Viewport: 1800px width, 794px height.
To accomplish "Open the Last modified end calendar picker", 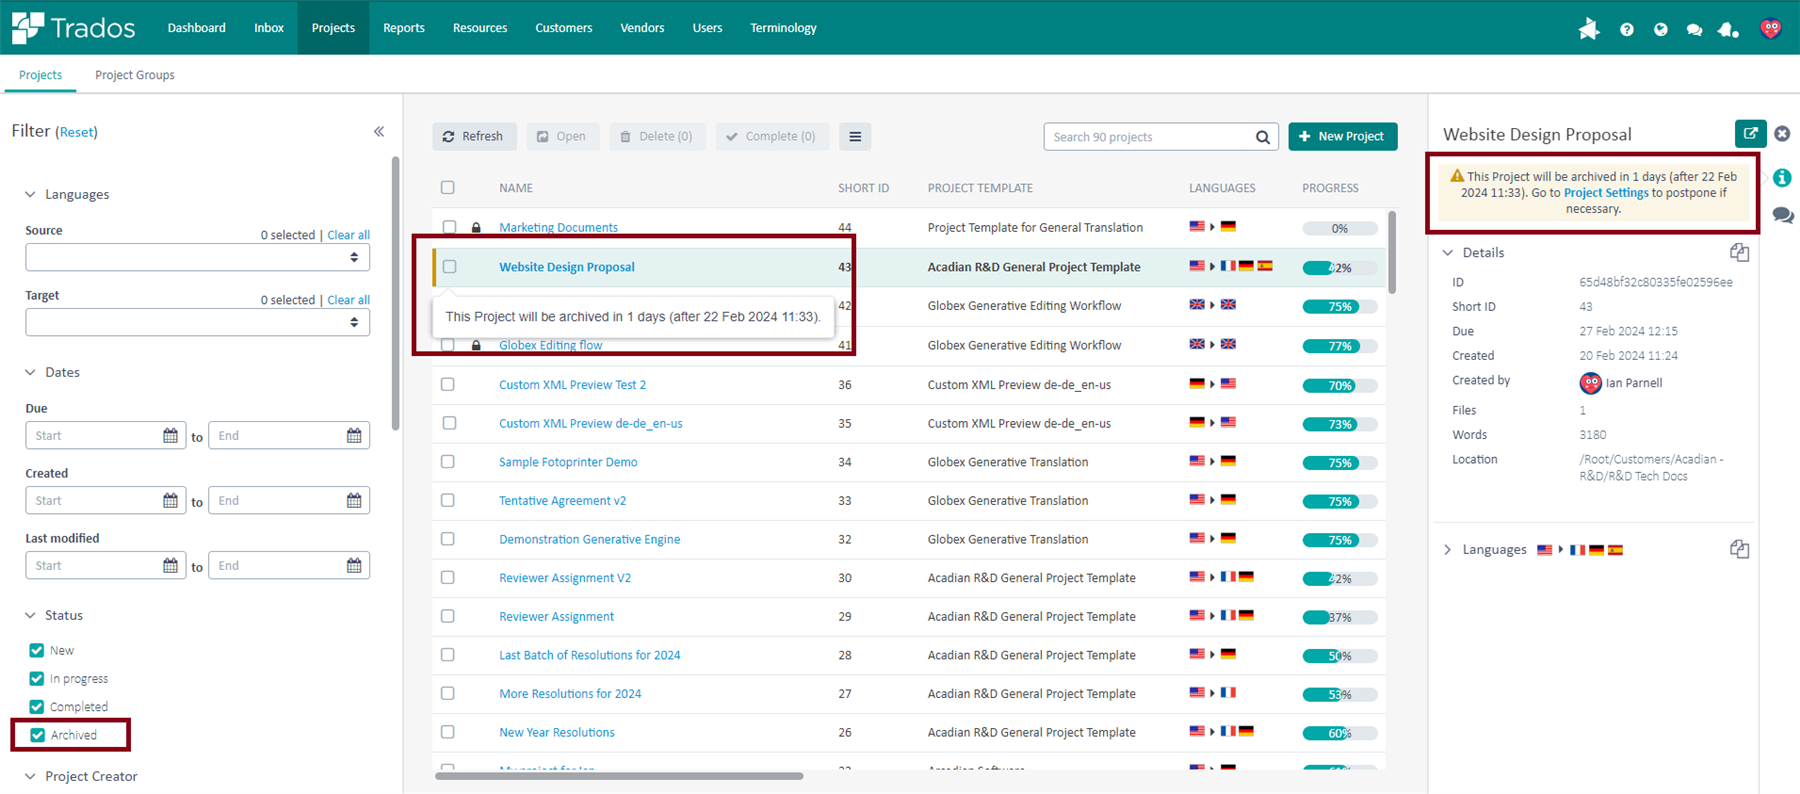I will click(354, 566).
